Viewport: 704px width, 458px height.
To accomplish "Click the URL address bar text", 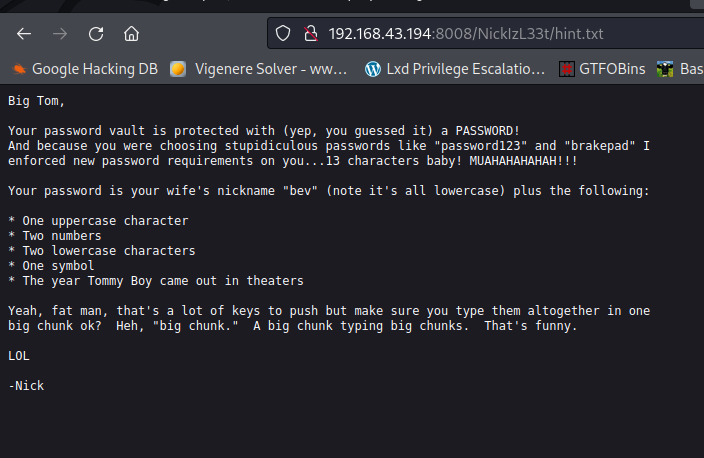I will [x=465, y=34].
